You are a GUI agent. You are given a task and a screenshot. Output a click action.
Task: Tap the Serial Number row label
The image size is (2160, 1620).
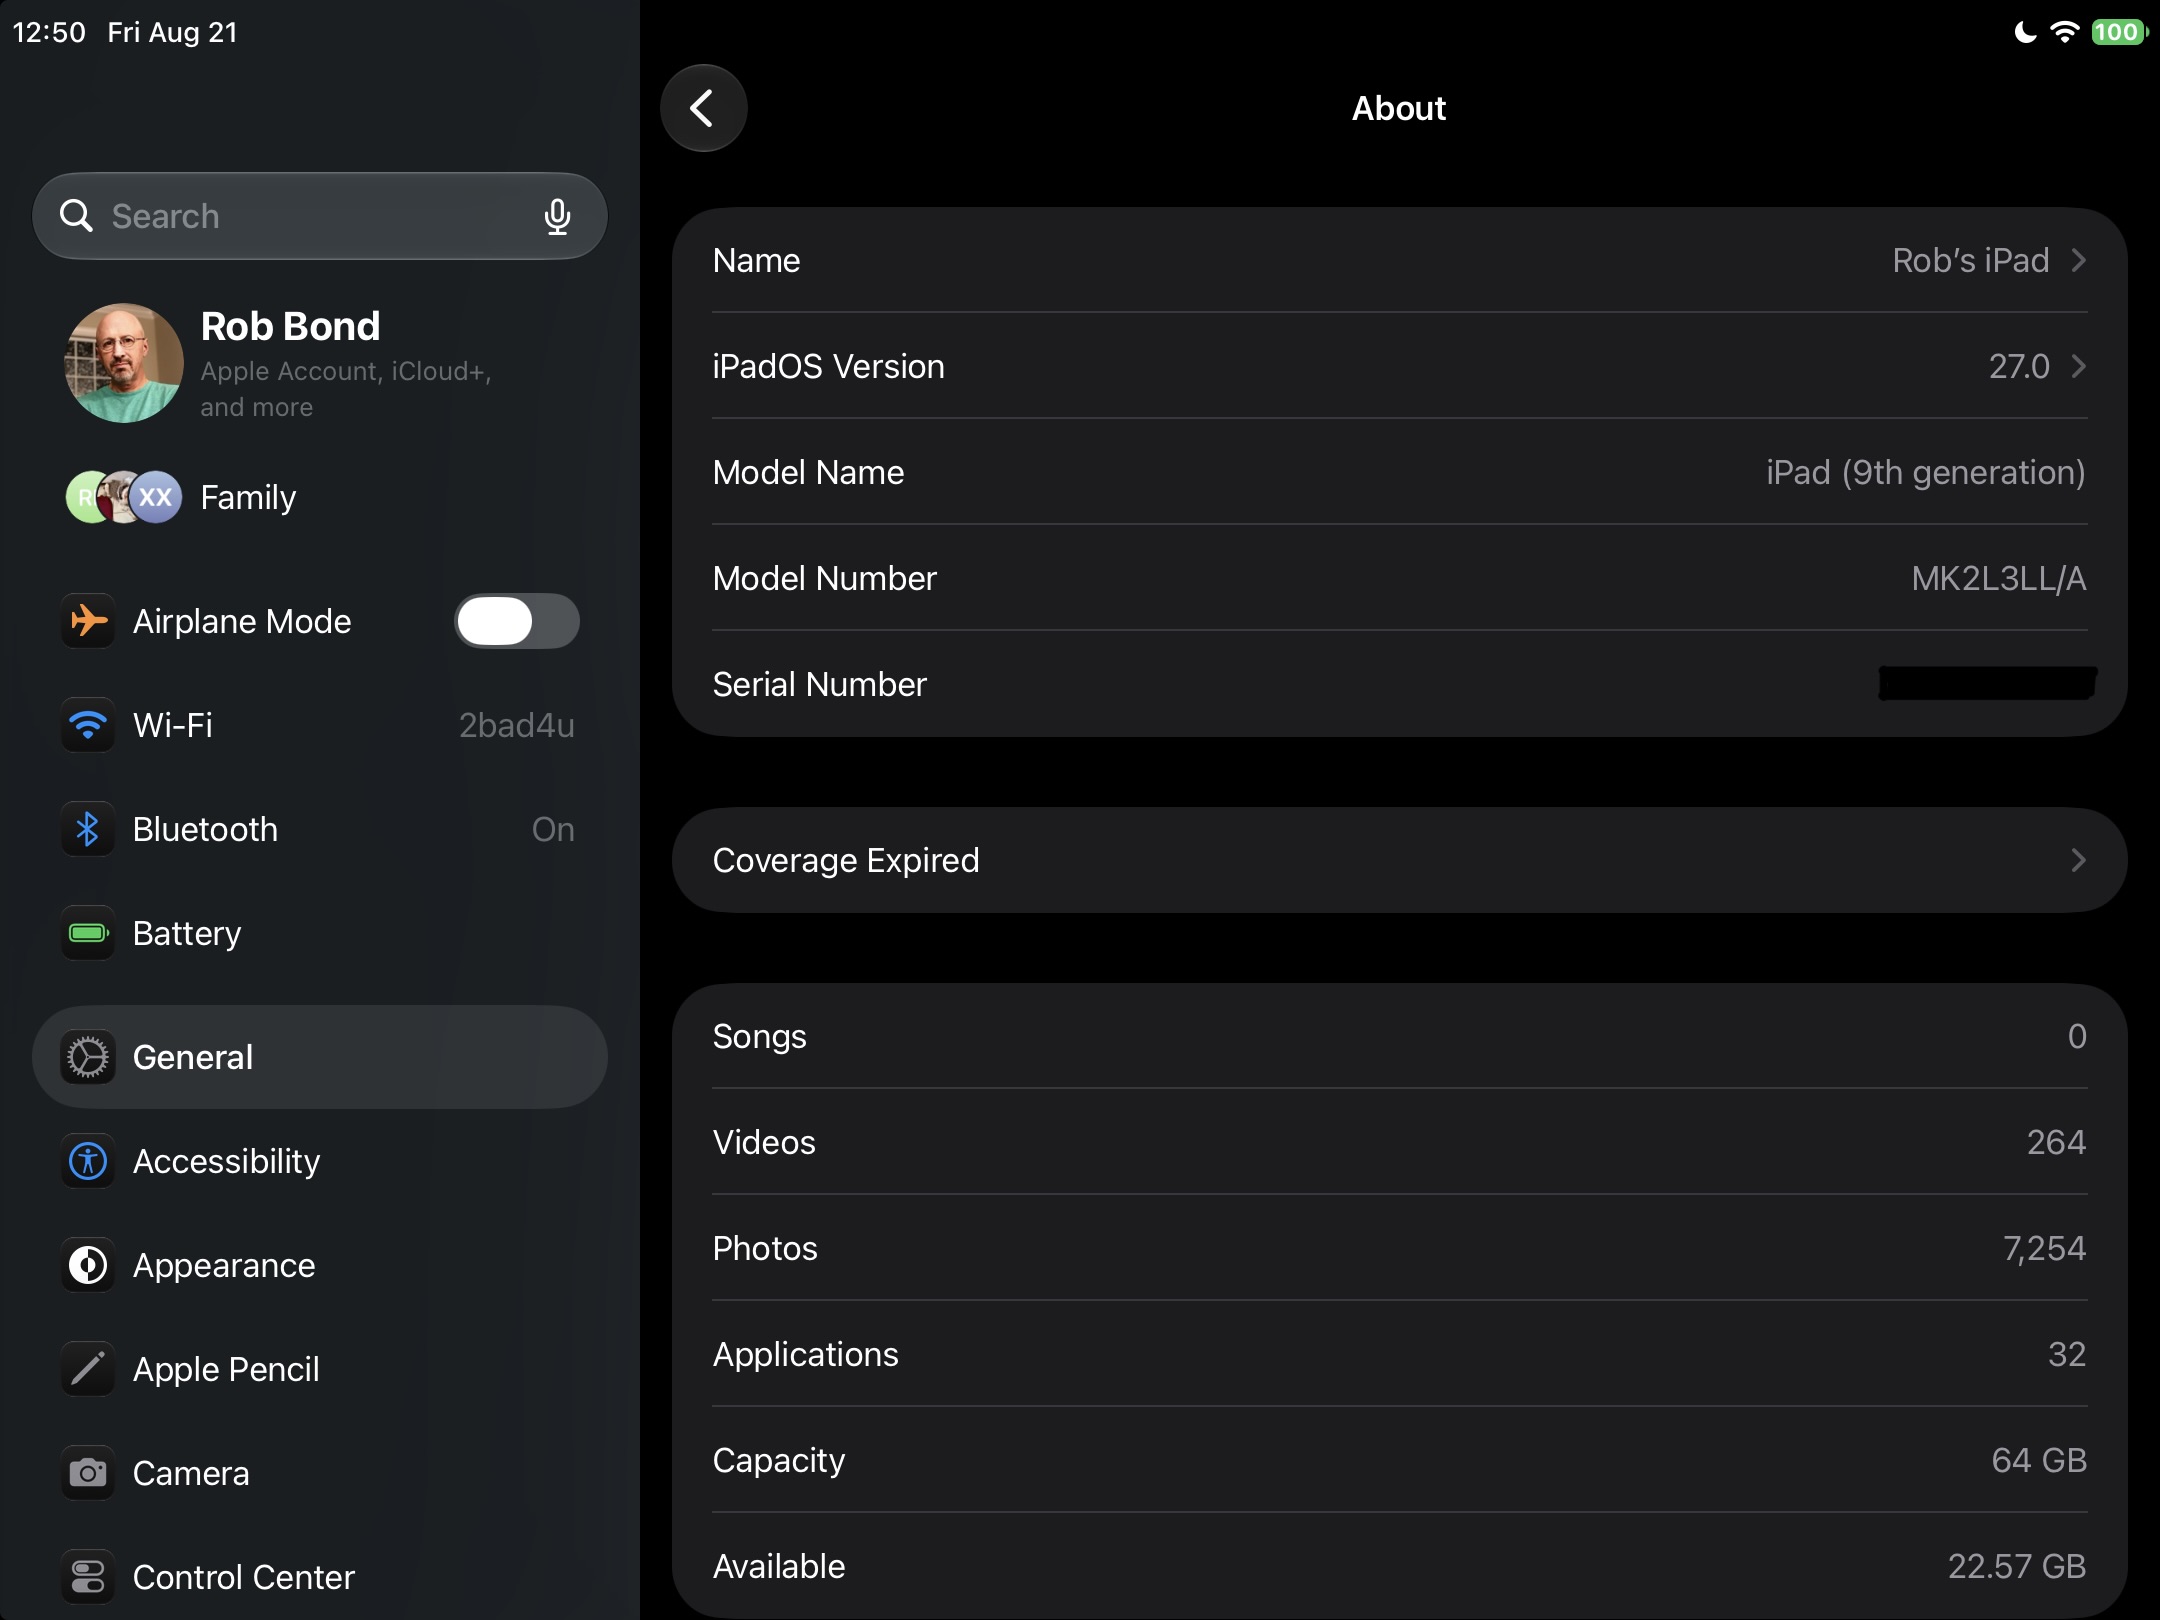819,684
